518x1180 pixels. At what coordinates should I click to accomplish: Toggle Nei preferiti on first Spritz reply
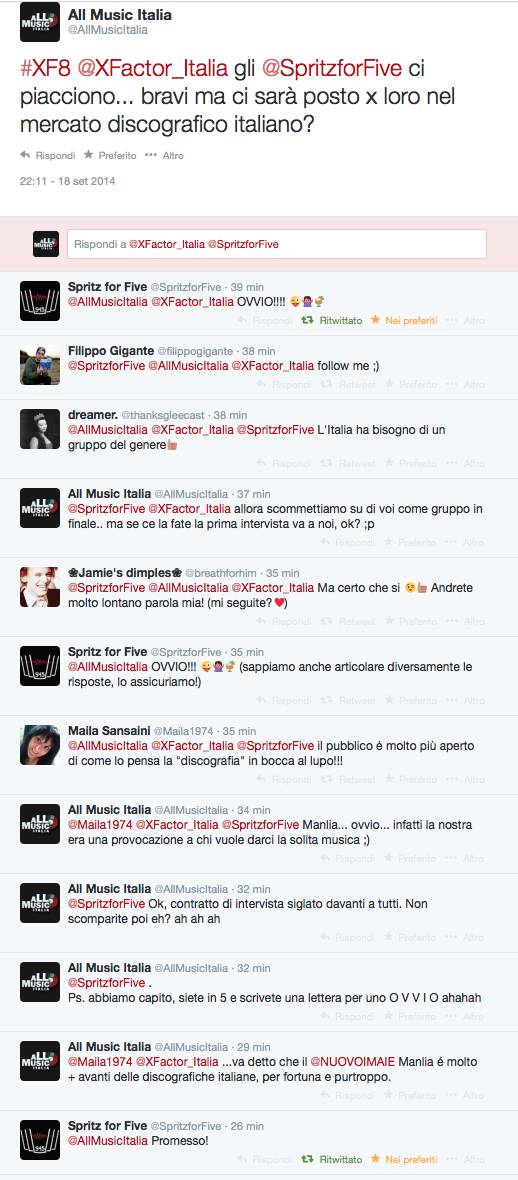404,321
